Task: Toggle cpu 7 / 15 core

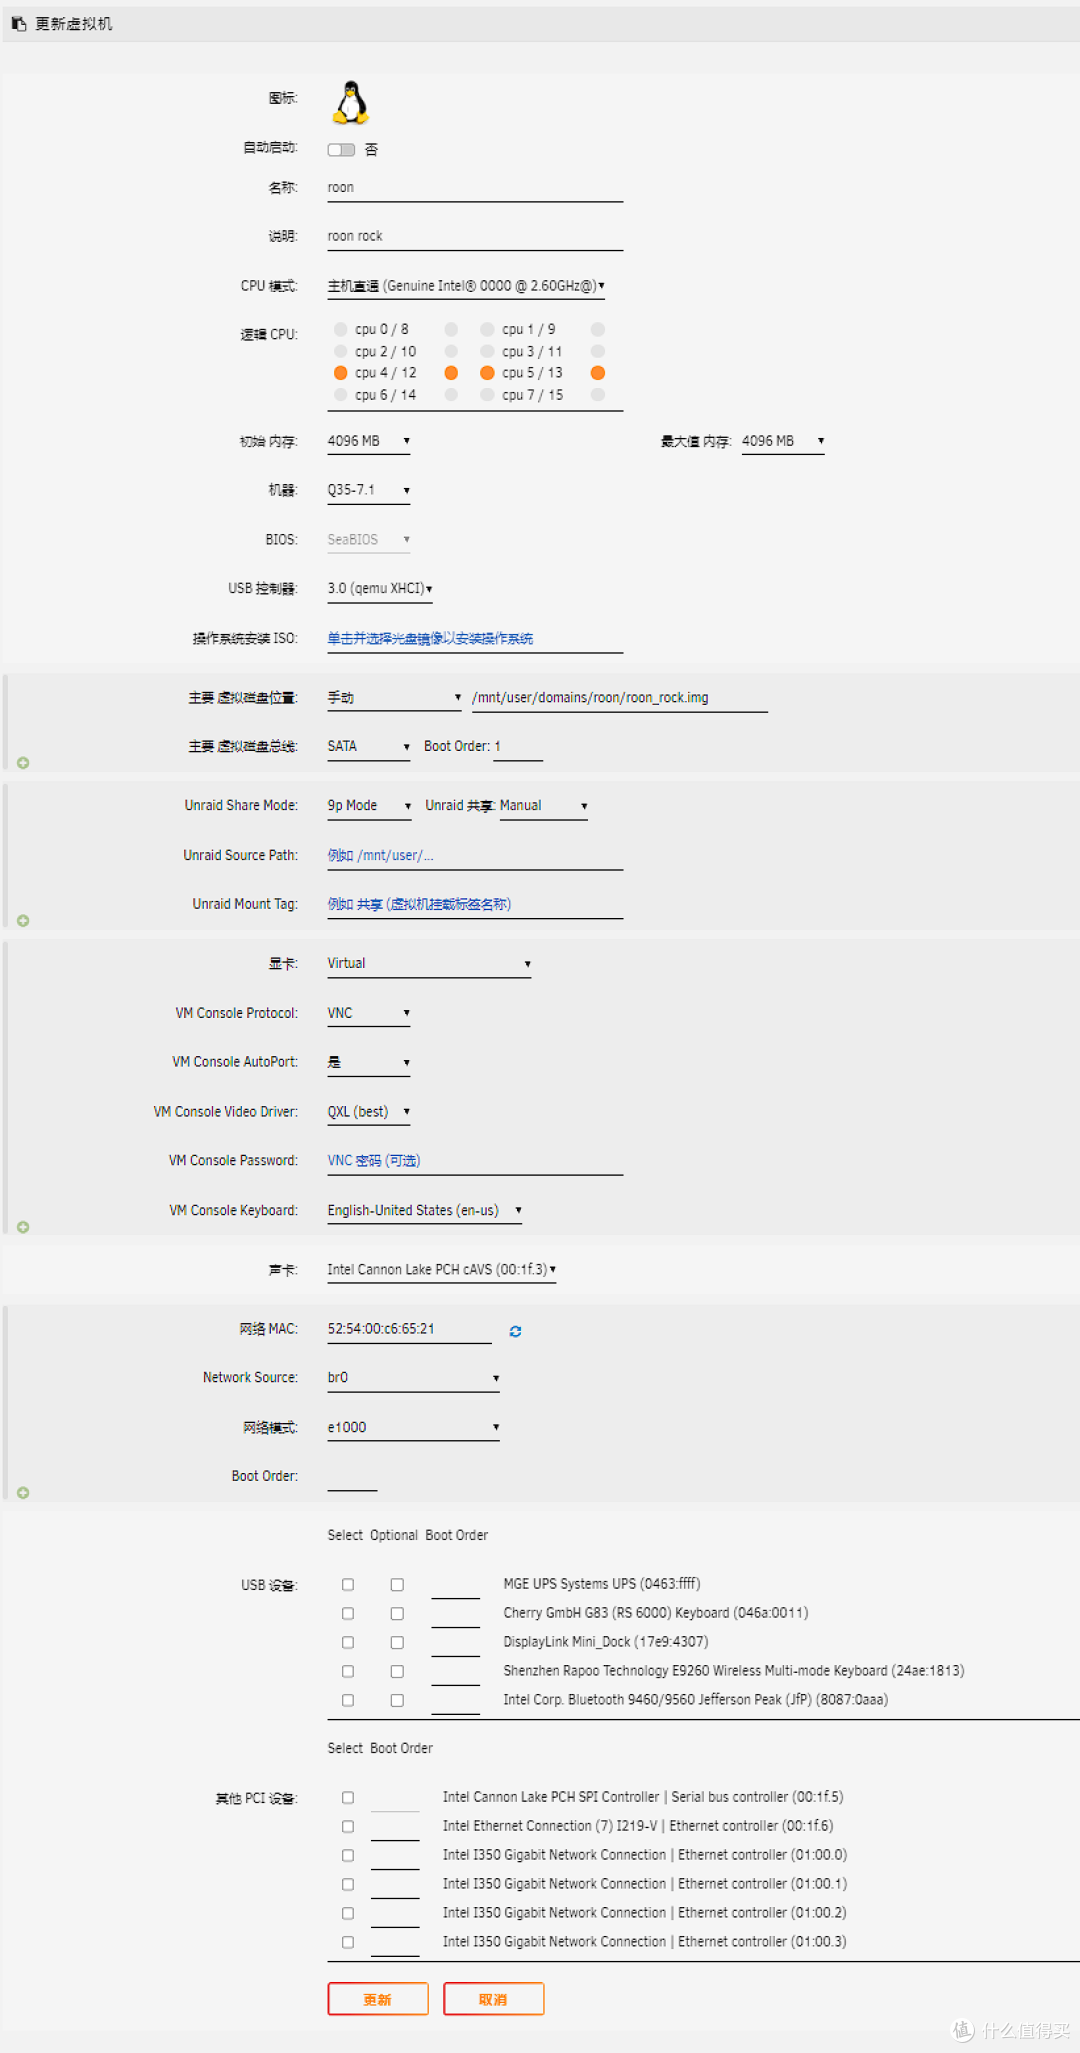Action: [487, 395]
